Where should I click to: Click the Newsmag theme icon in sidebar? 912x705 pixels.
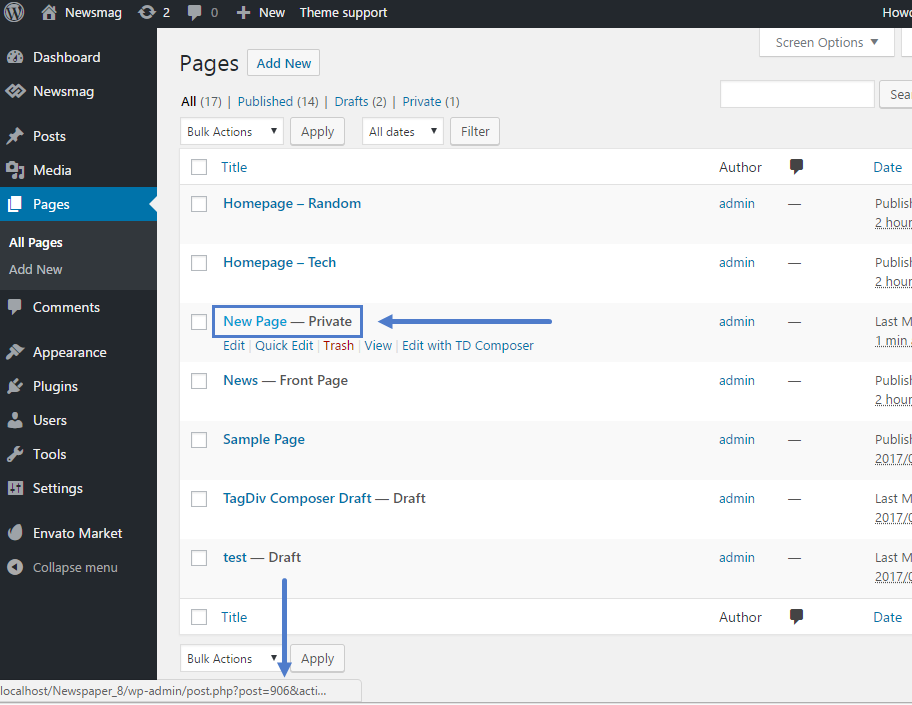[x=15, y=91]
